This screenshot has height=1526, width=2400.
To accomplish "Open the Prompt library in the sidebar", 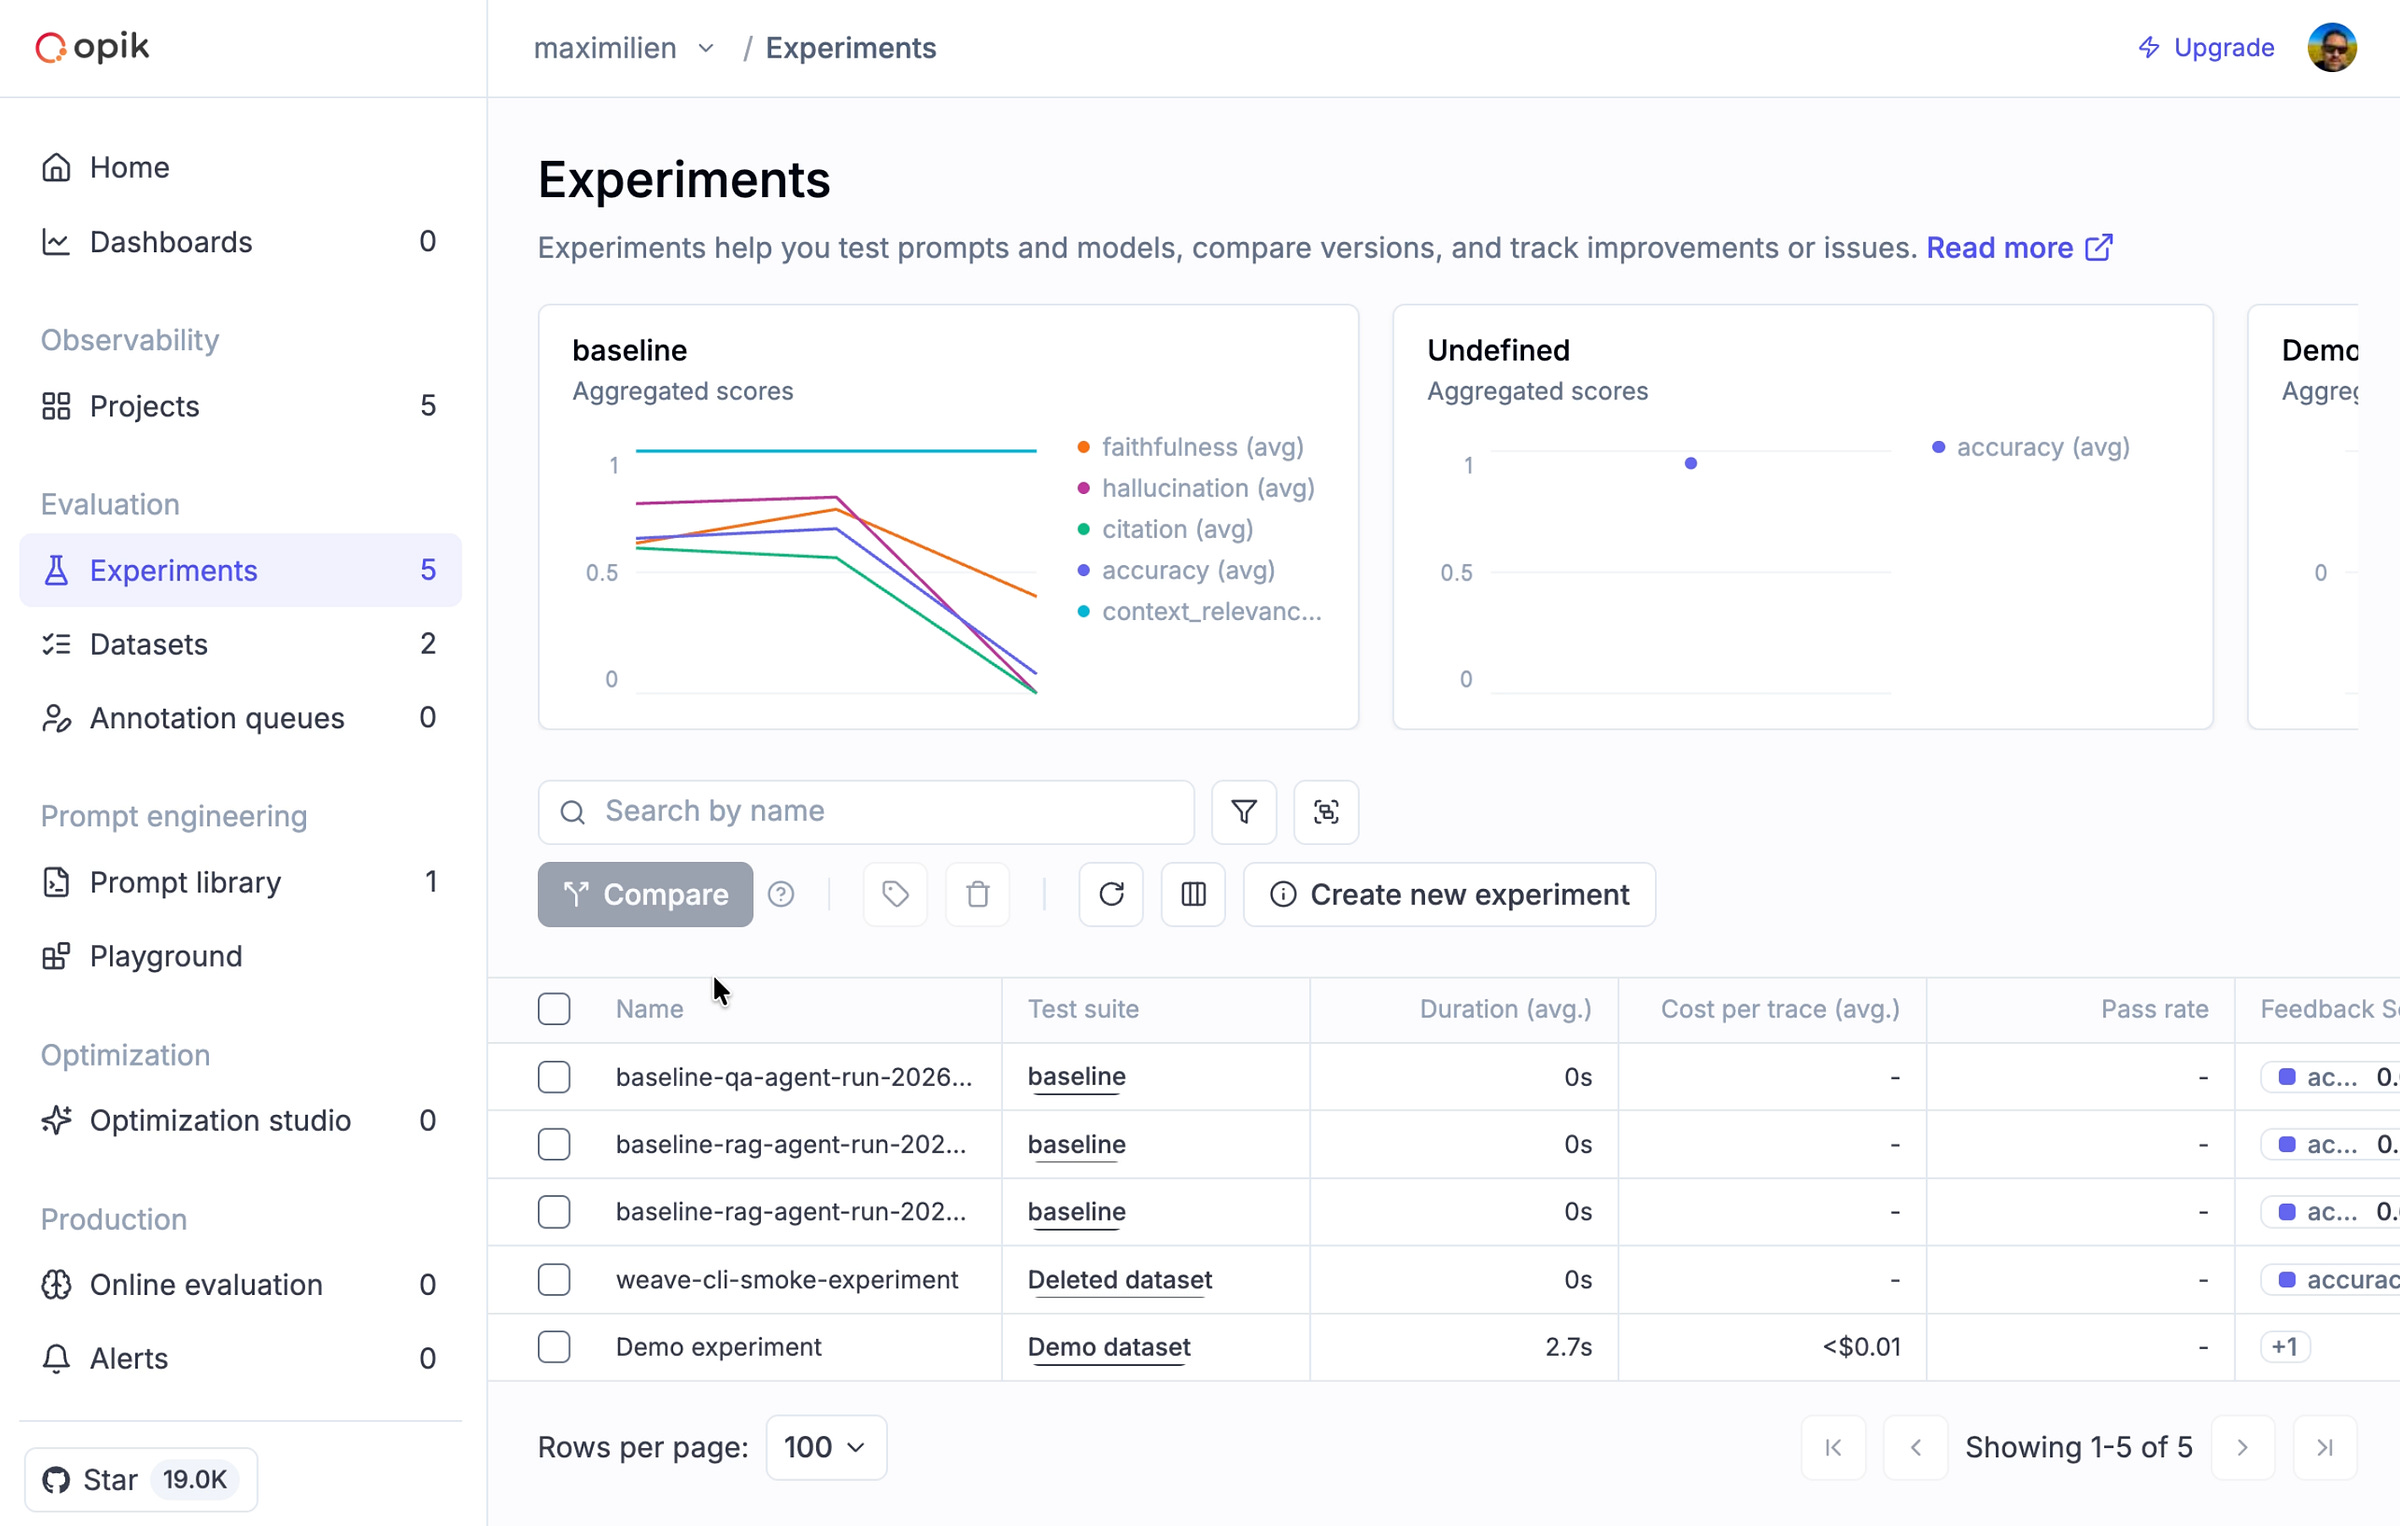I will [184, 882].
